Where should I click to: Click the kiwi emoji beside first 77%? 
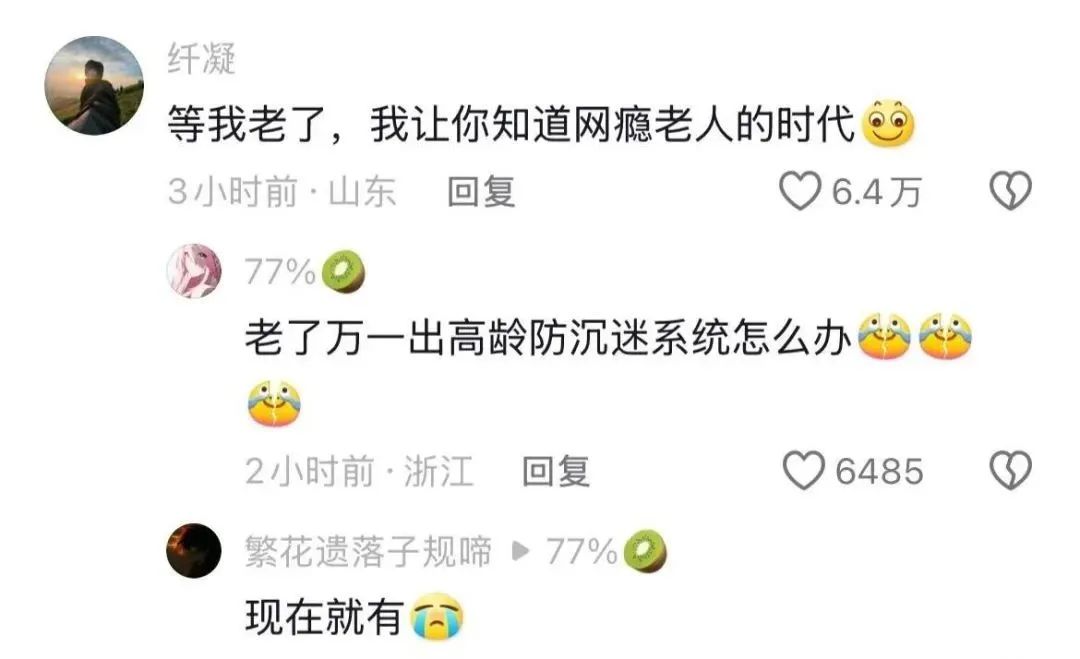pyautogui.click(x=343, y=271)
